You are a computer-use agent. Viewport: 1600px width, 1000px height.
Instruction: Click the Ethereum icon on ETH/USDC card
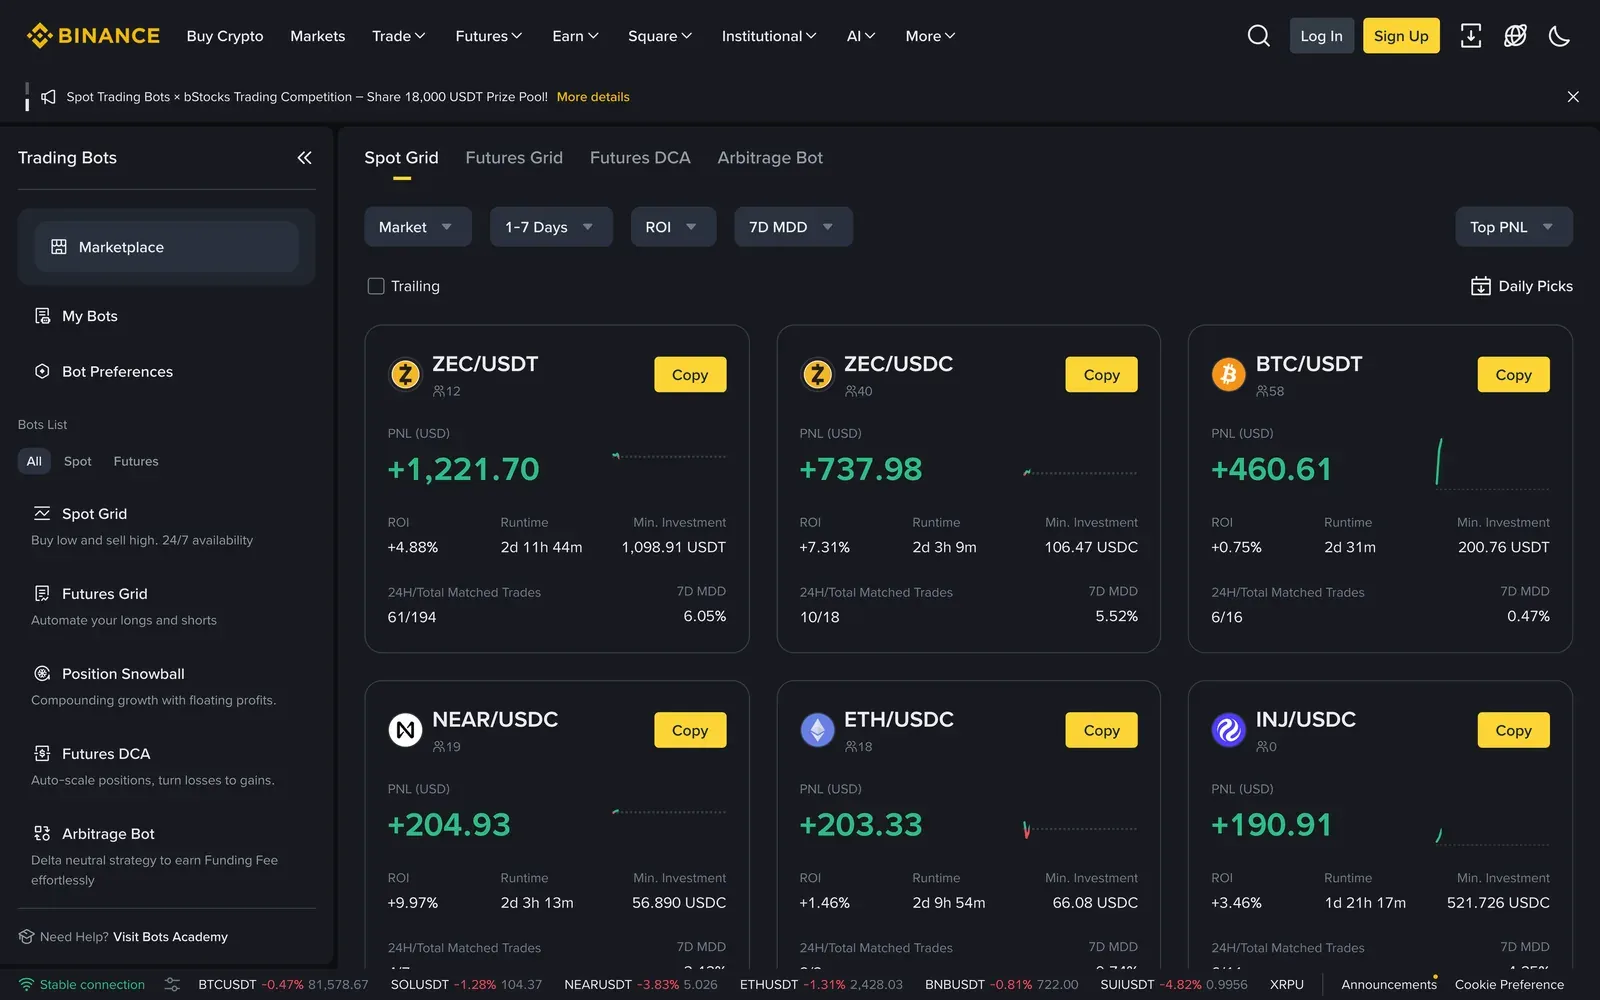[x=817, y=730]
